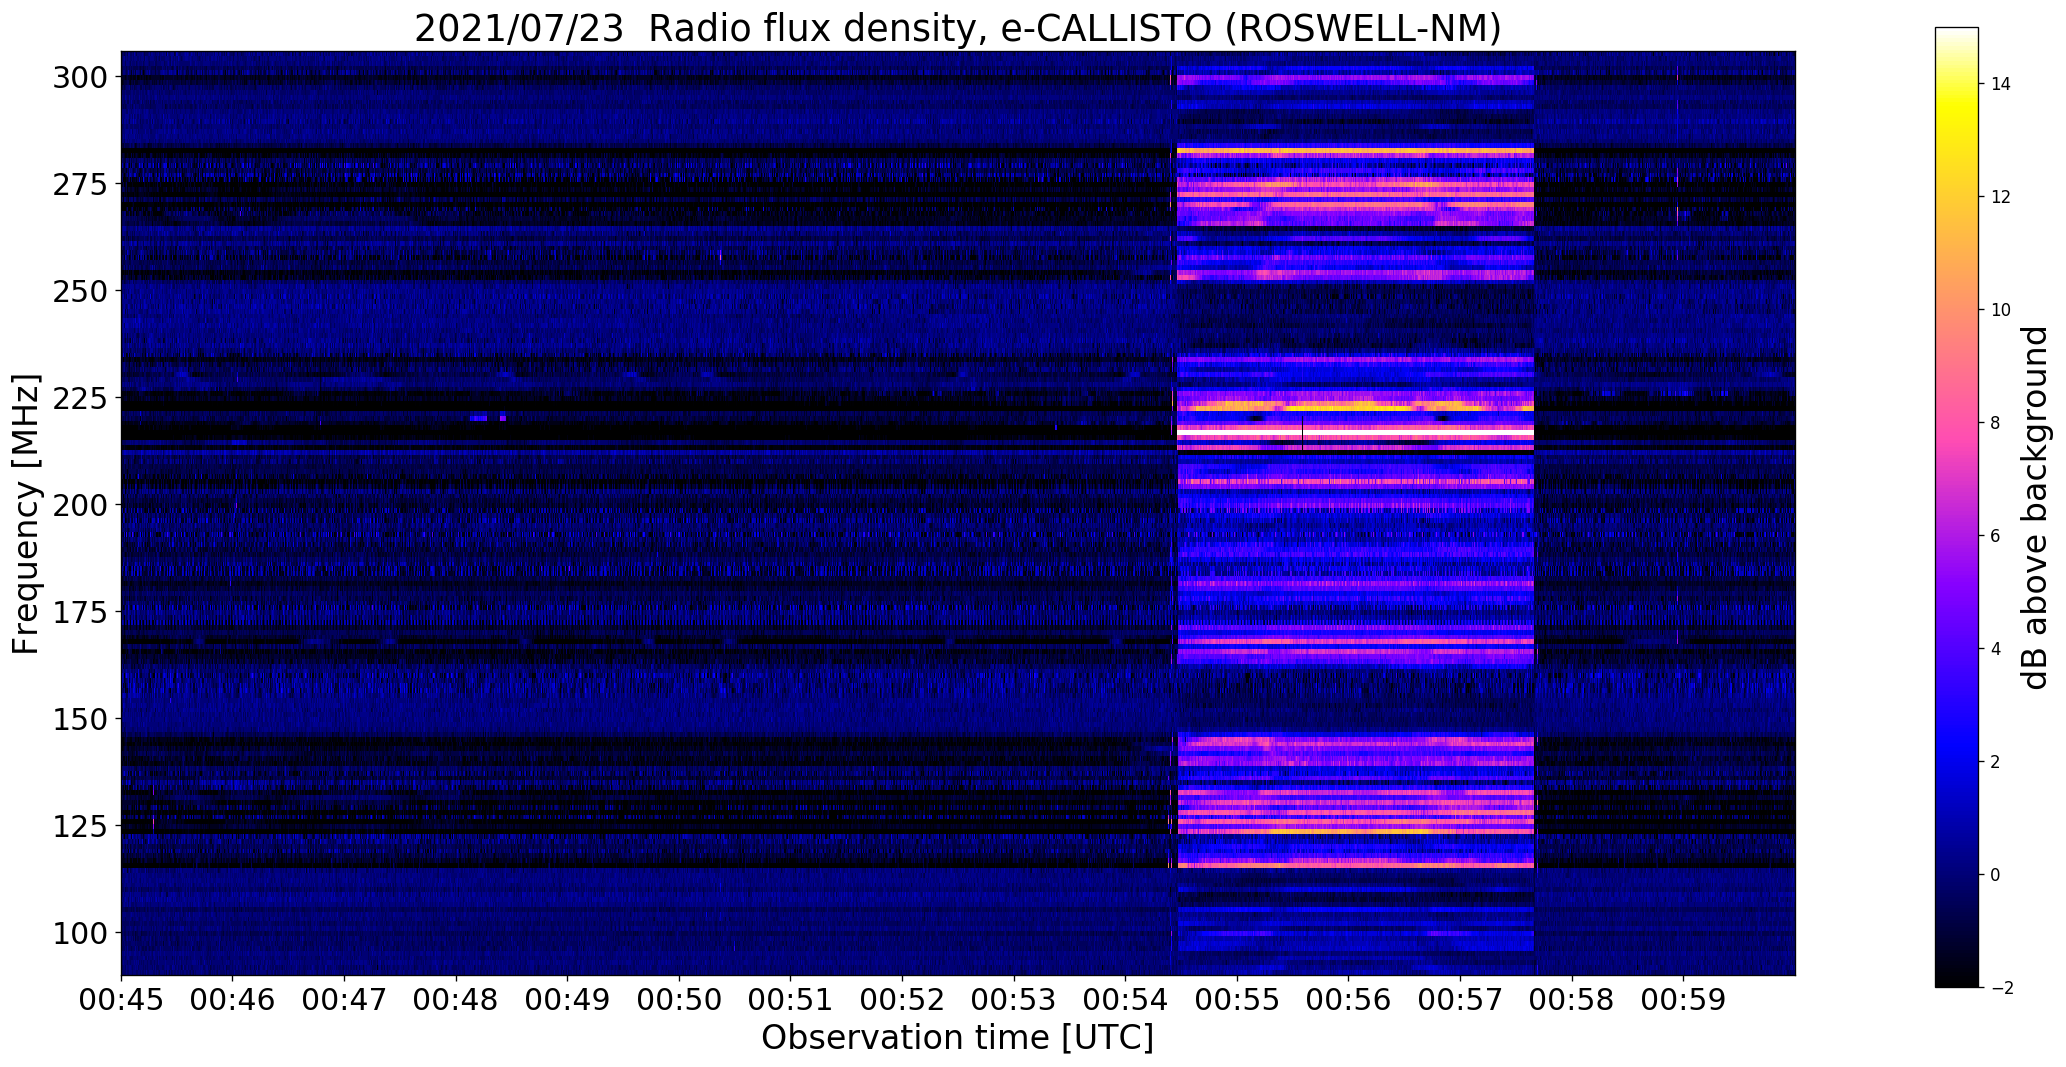2066x1067 pixels.
Task: Click the colorbar tick label 12
Action: pyautogui.click(x=2001, y=197)
